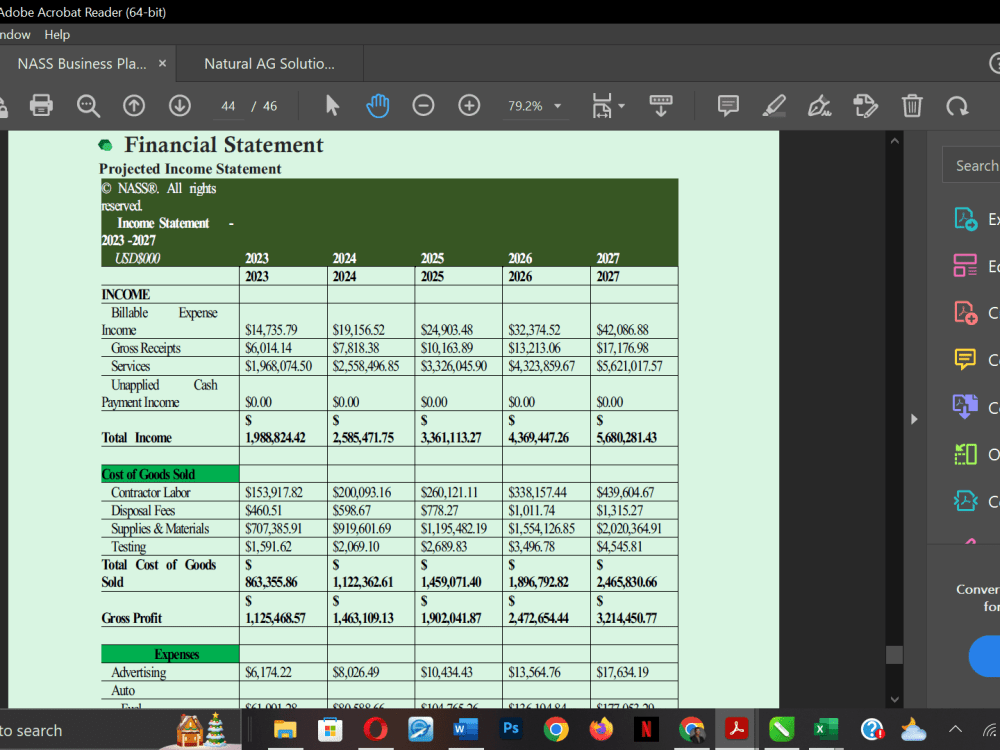The image size is (1000, 750).
Task: Open Combine Files tool in sidebar
Action: click(x=966, y=407)
